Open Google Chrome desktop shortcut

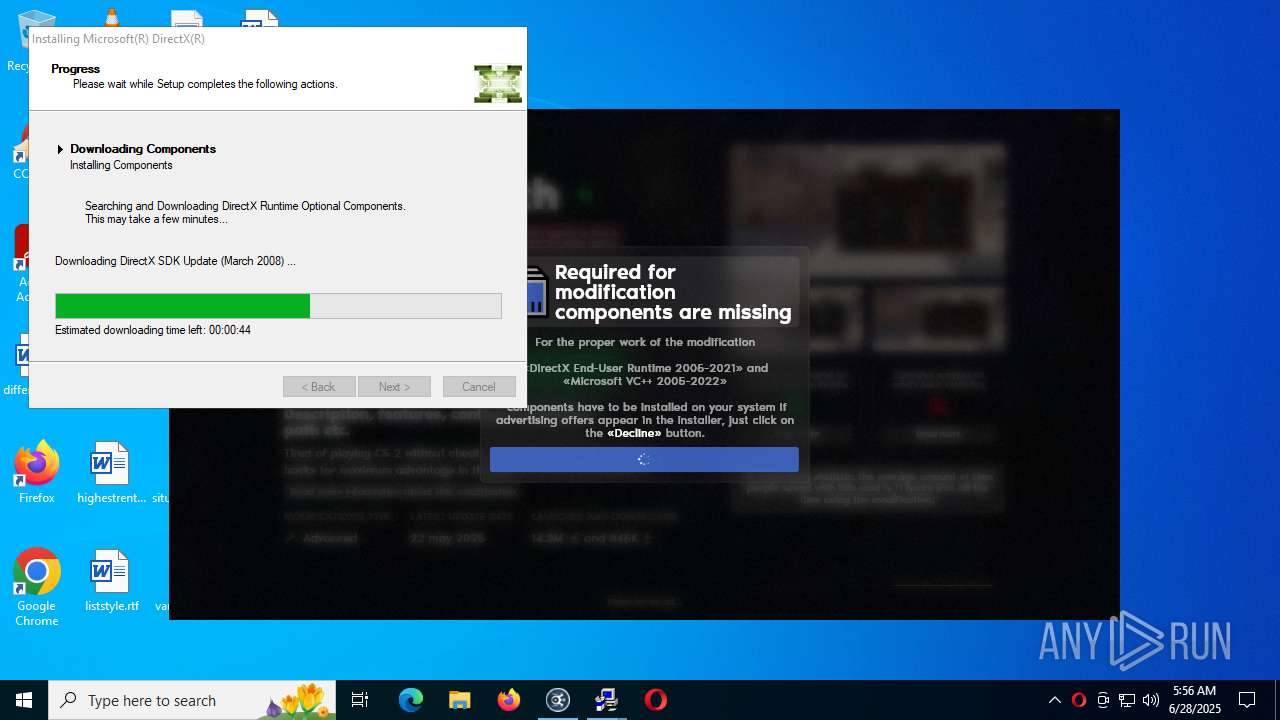37,588
